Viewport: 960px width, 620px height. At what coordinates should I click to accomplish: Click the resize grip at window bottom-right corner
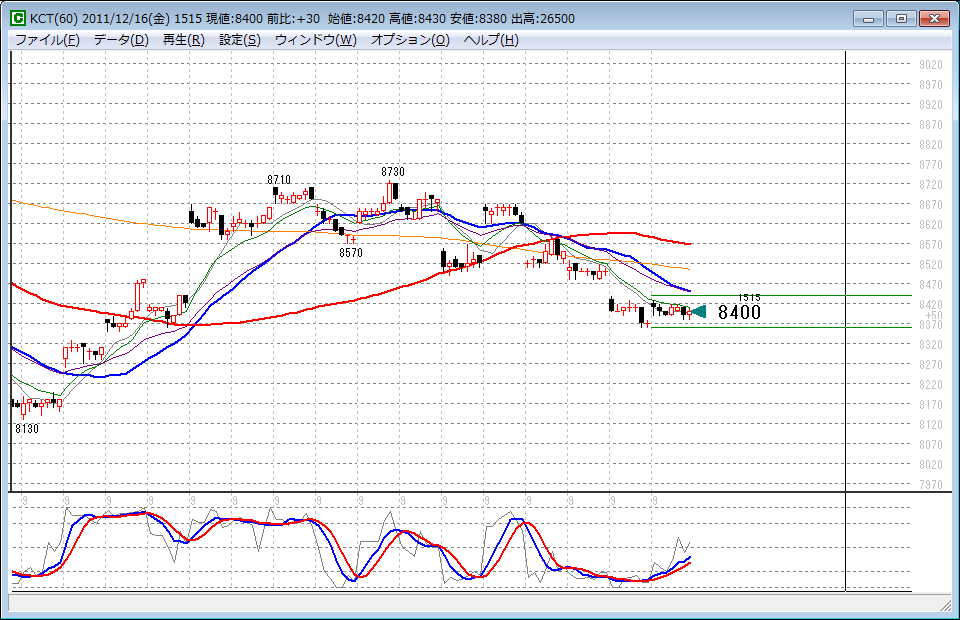point(945,606)
